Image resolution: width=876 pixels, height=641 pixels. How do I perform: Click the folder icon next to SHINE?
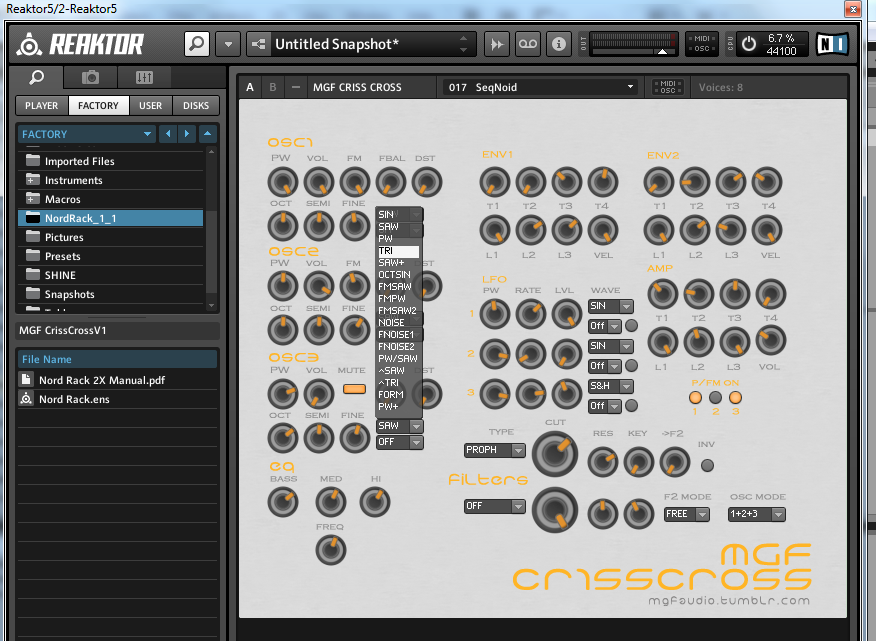(x=33, y=275)
